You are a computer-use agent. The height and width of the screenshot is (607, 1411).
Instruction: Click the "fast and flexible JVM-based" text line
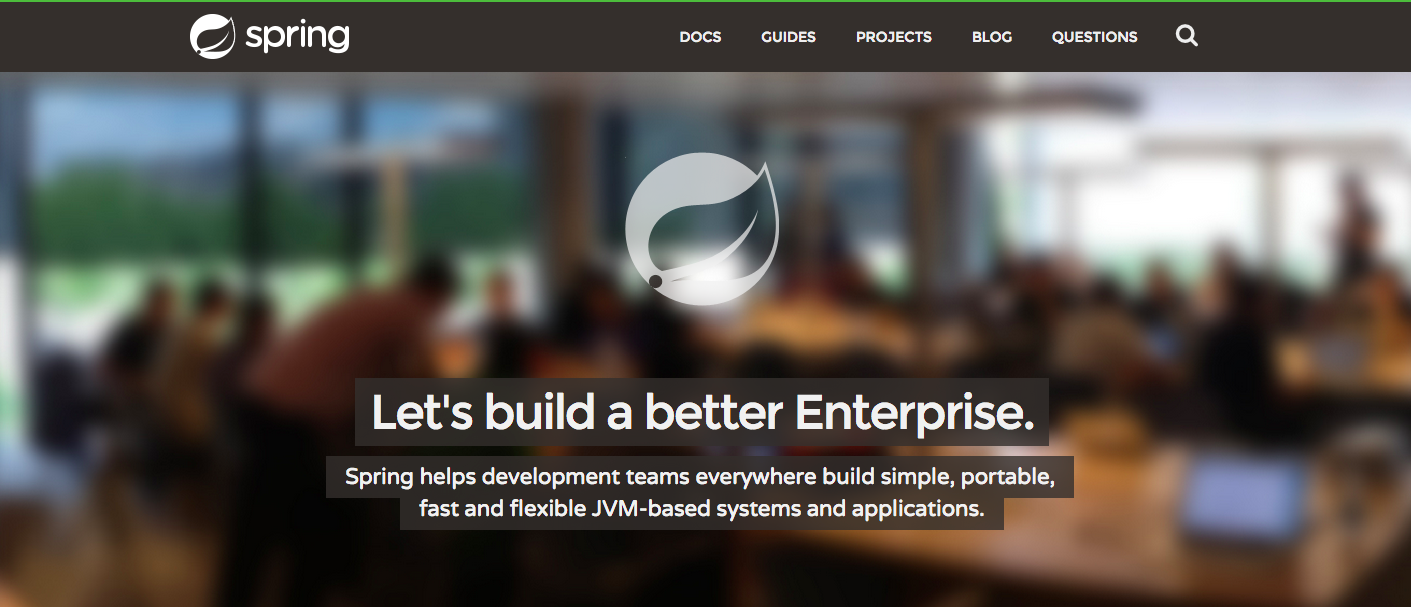[702, 509]
